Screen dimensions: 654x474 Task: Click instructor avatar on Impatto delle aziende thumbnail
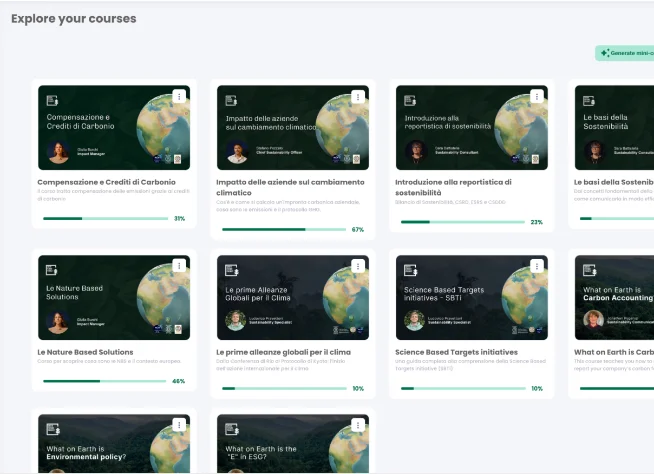237,152
